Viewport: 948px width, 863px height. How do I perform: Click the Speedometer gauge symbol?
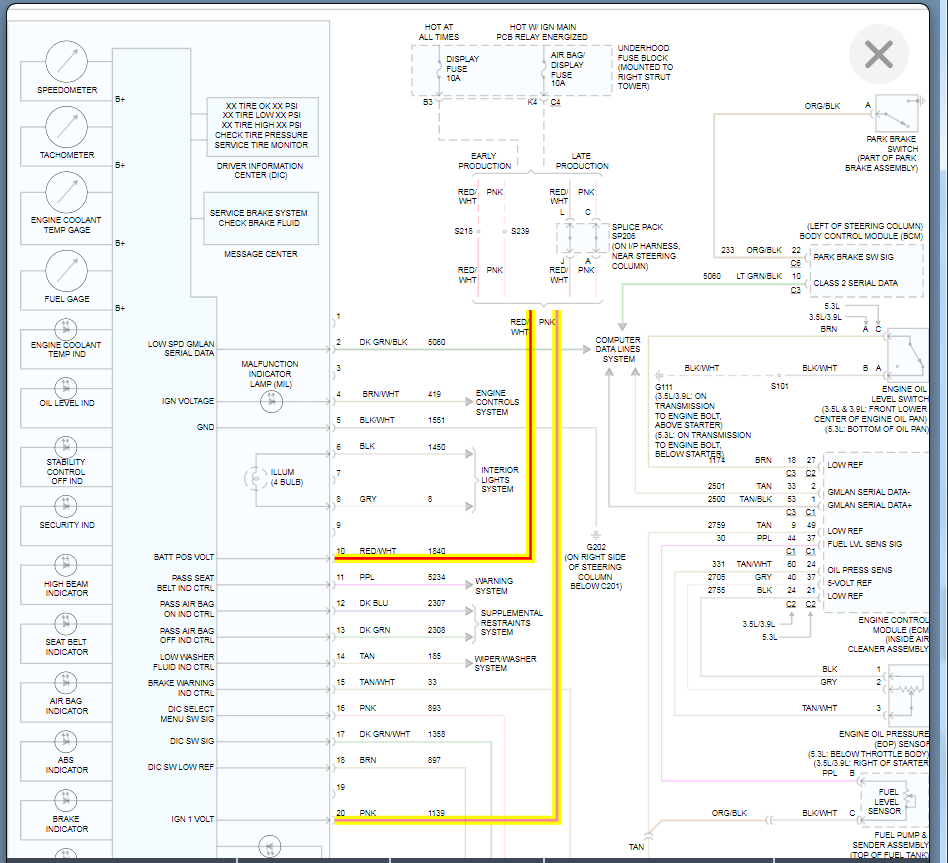click(67, 62)
